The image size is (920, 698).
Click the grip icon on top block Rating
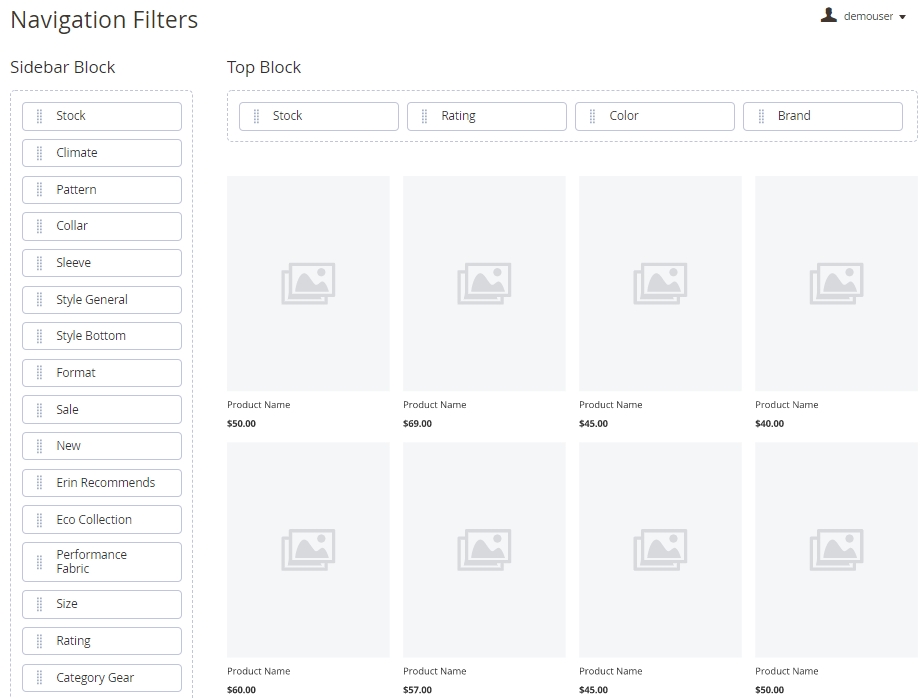(x=424, y=116)
